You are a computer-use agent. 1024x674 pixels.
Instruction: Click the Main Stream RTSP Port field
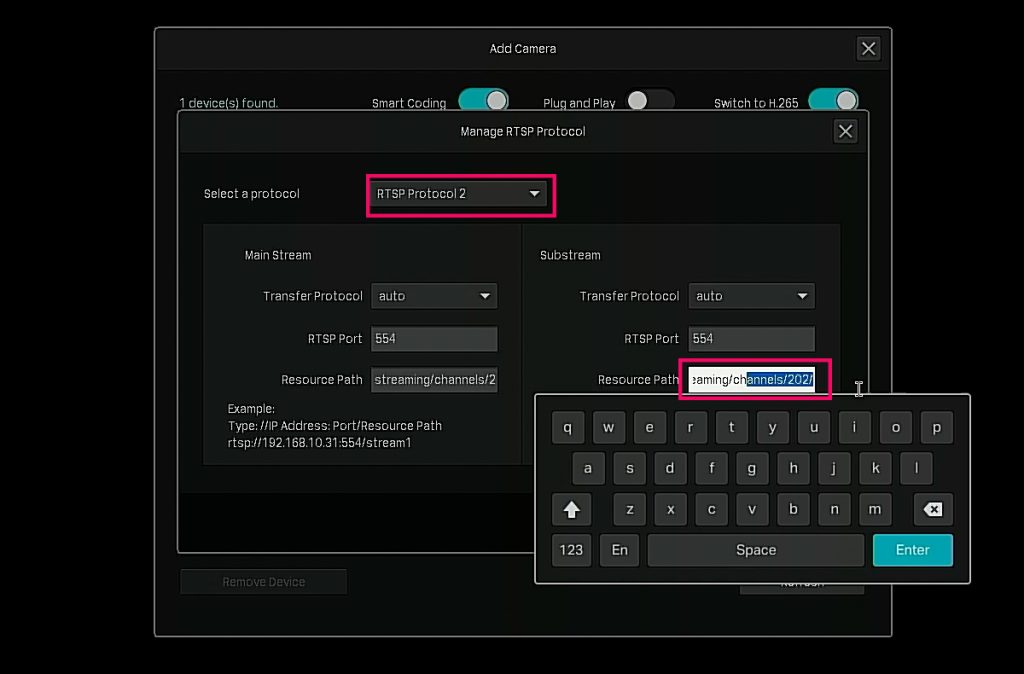coord(433,338)
